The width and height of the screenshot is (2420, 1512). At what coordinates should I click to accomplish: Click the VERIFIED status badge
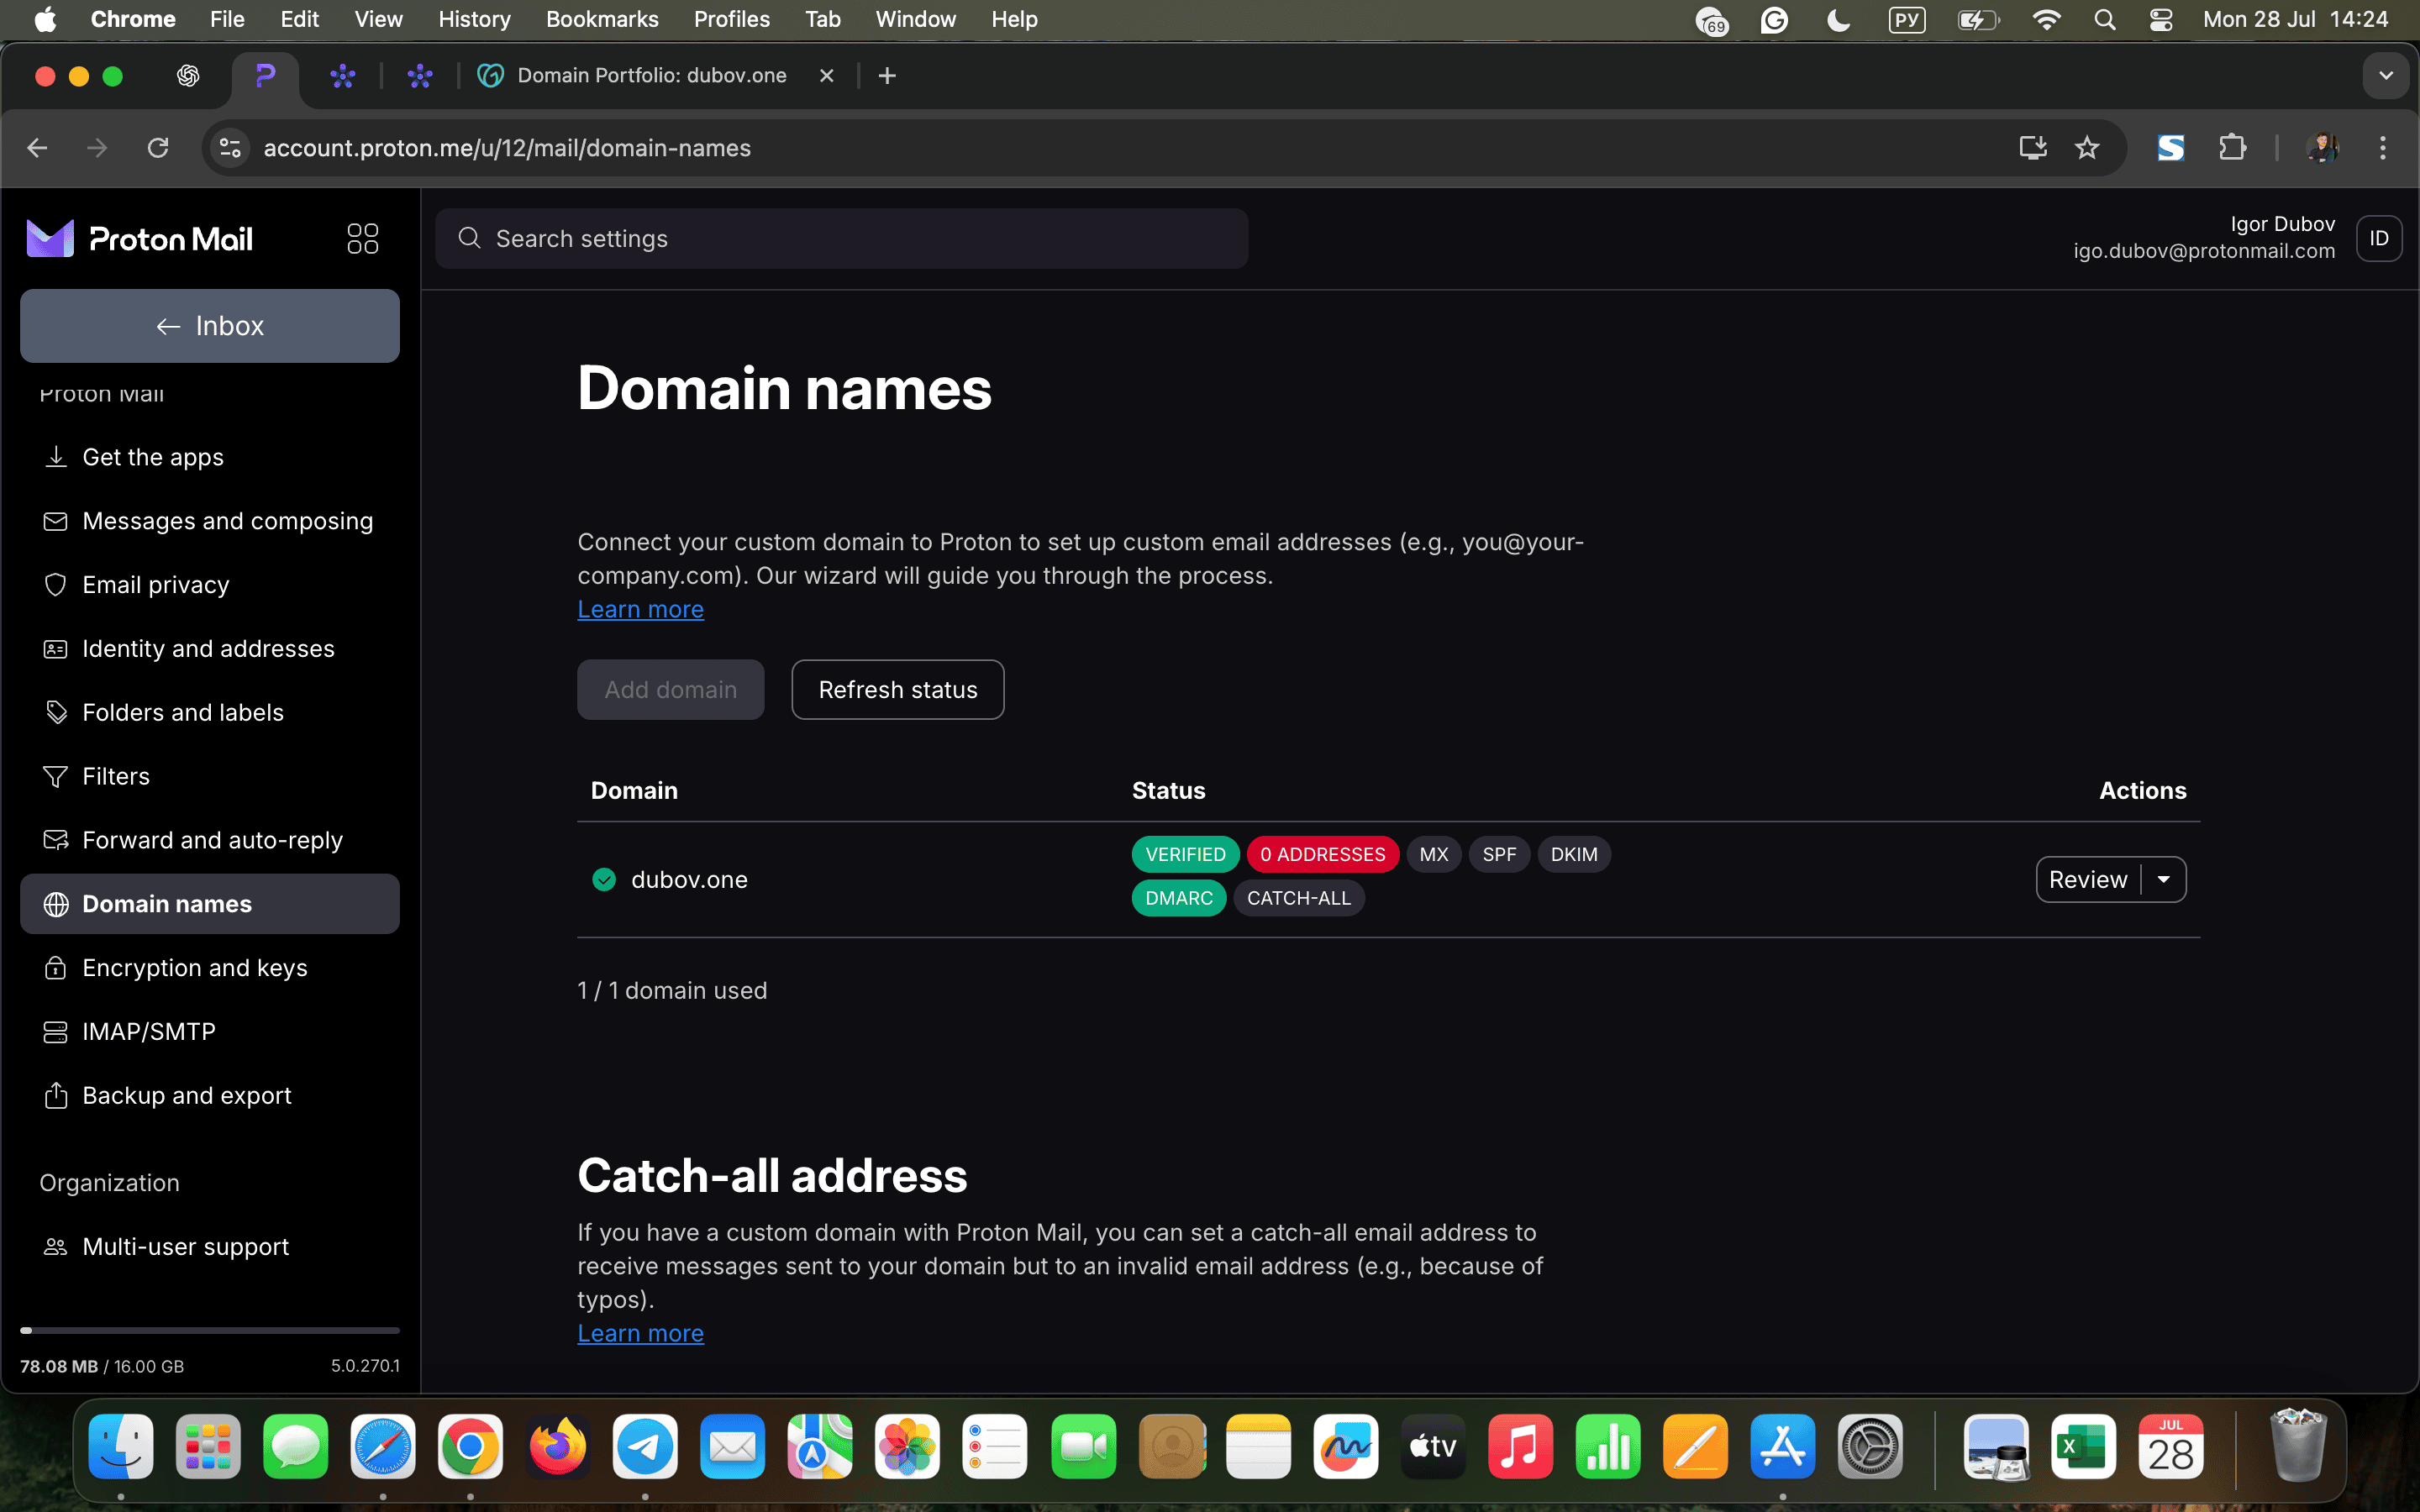point(1185,855)
